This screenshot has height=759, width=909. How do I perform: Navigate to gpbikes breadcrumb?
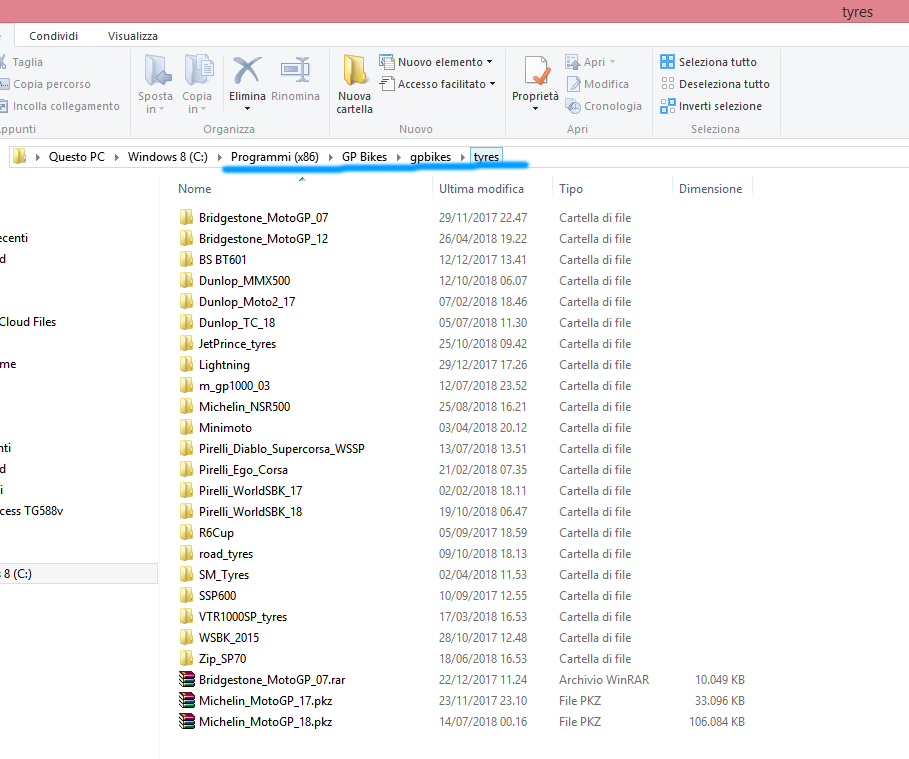(x=430, y=157)
